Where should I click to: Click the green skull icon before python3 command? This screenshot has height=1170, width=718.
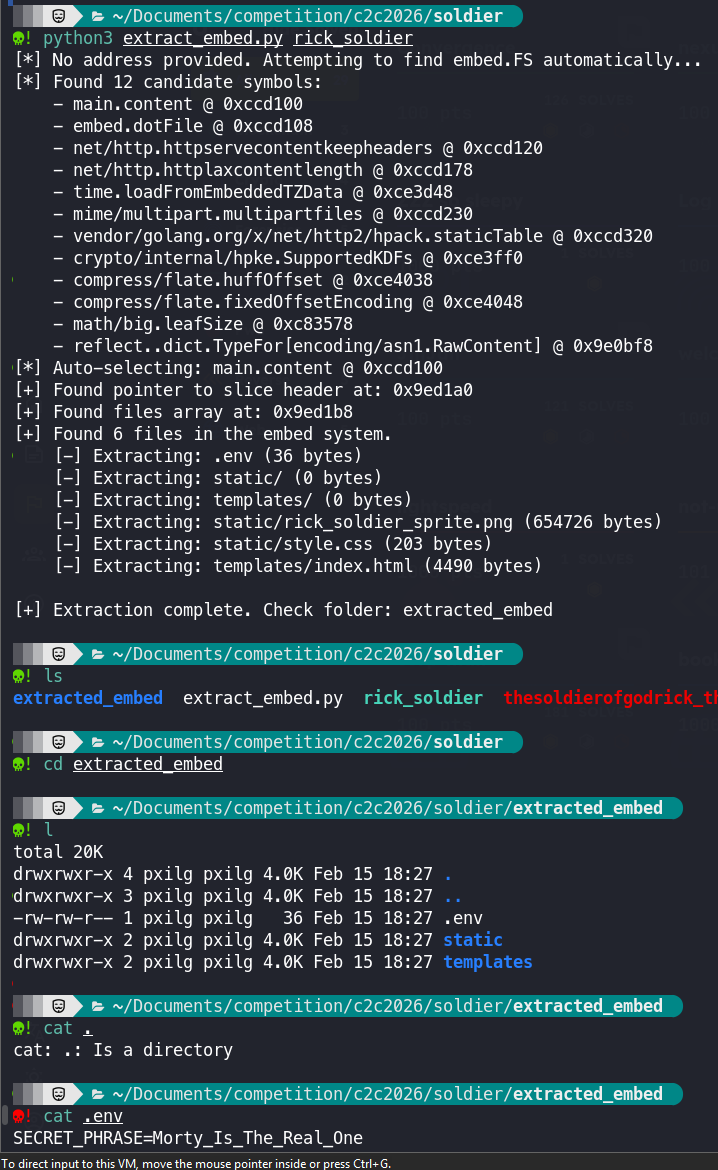[x=19, y=38]
